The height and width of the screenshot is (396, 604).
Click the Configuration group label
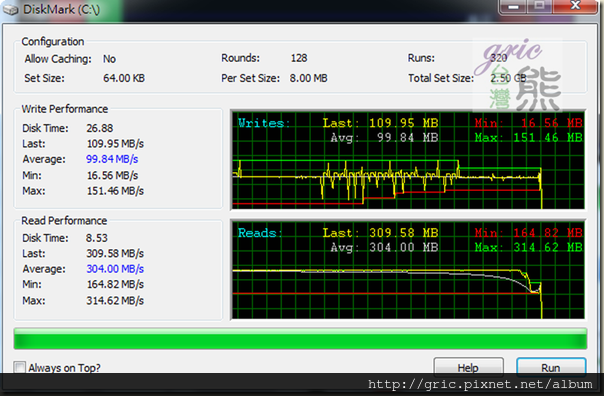pyautogui.click(x=53, y=41)
